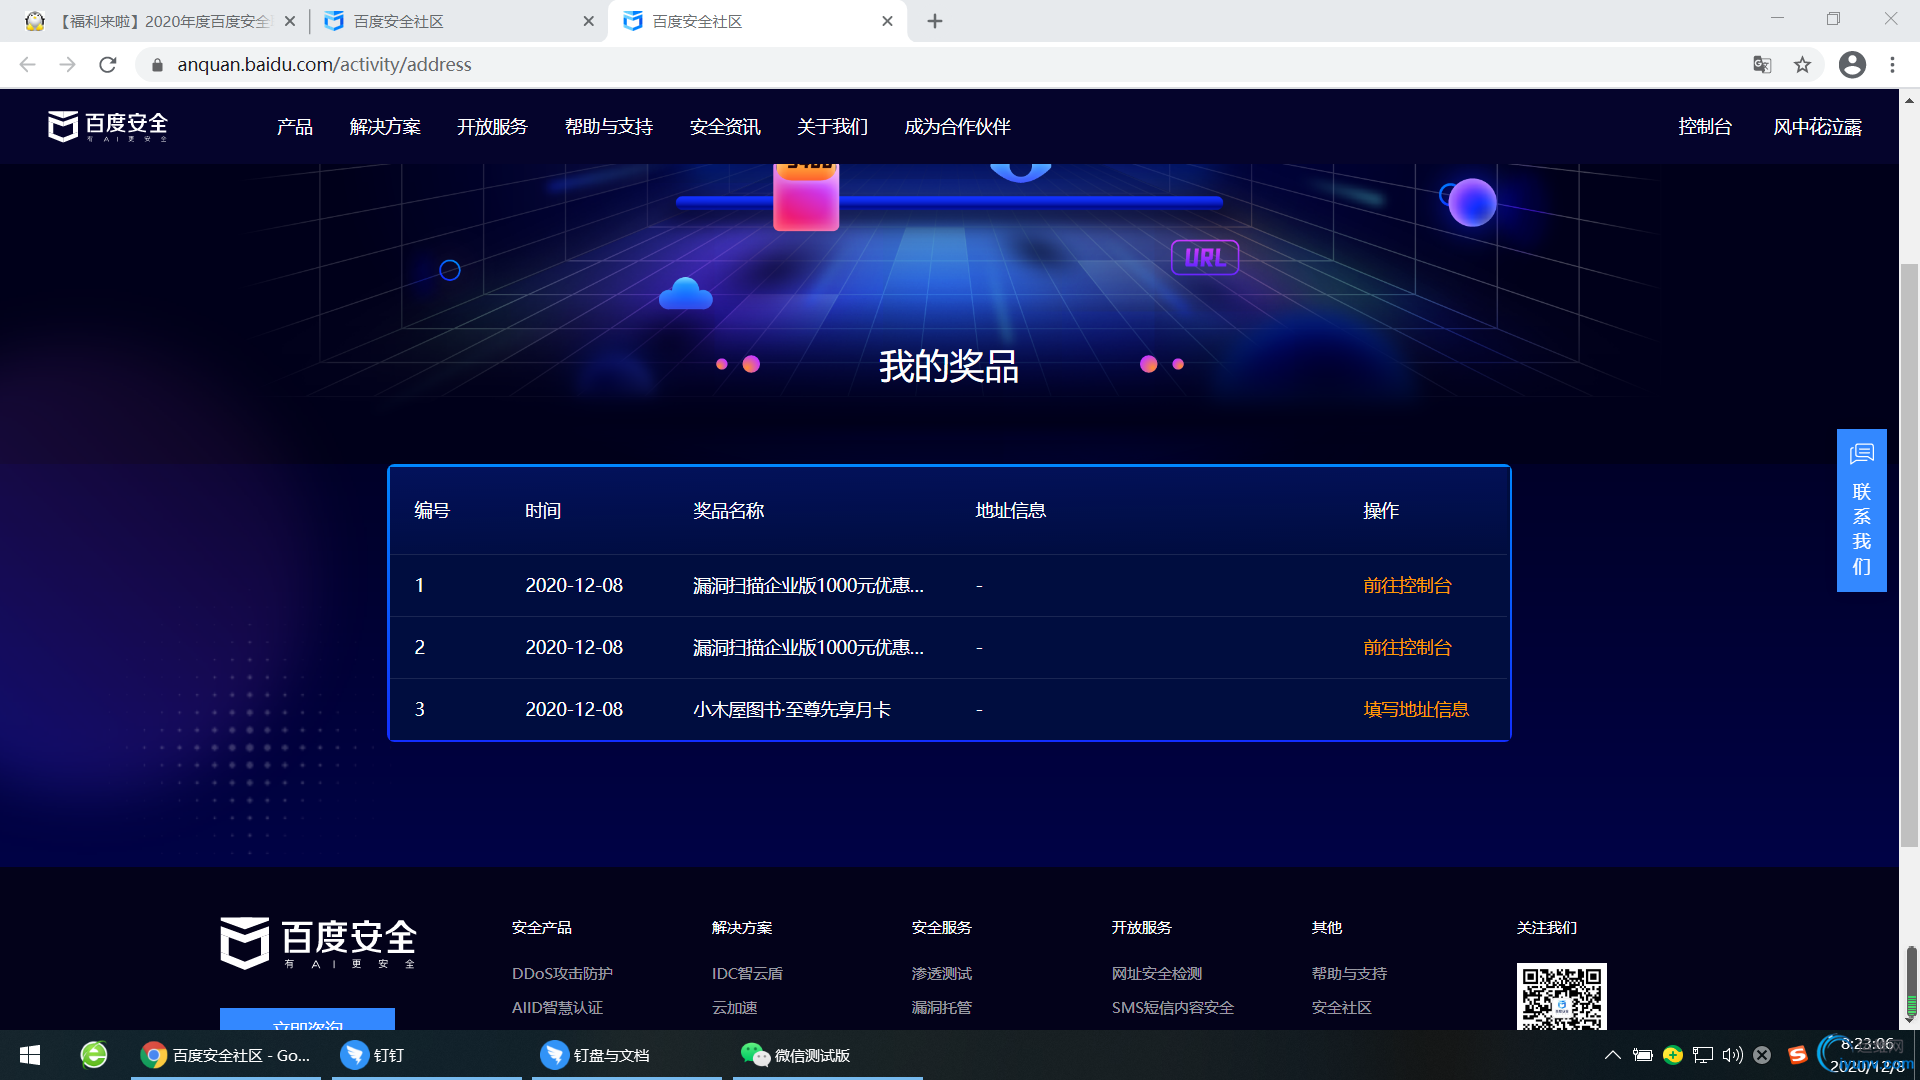Open the Chrome three-dot menu
The image size is (1920, 1080).
point(1892,65)
